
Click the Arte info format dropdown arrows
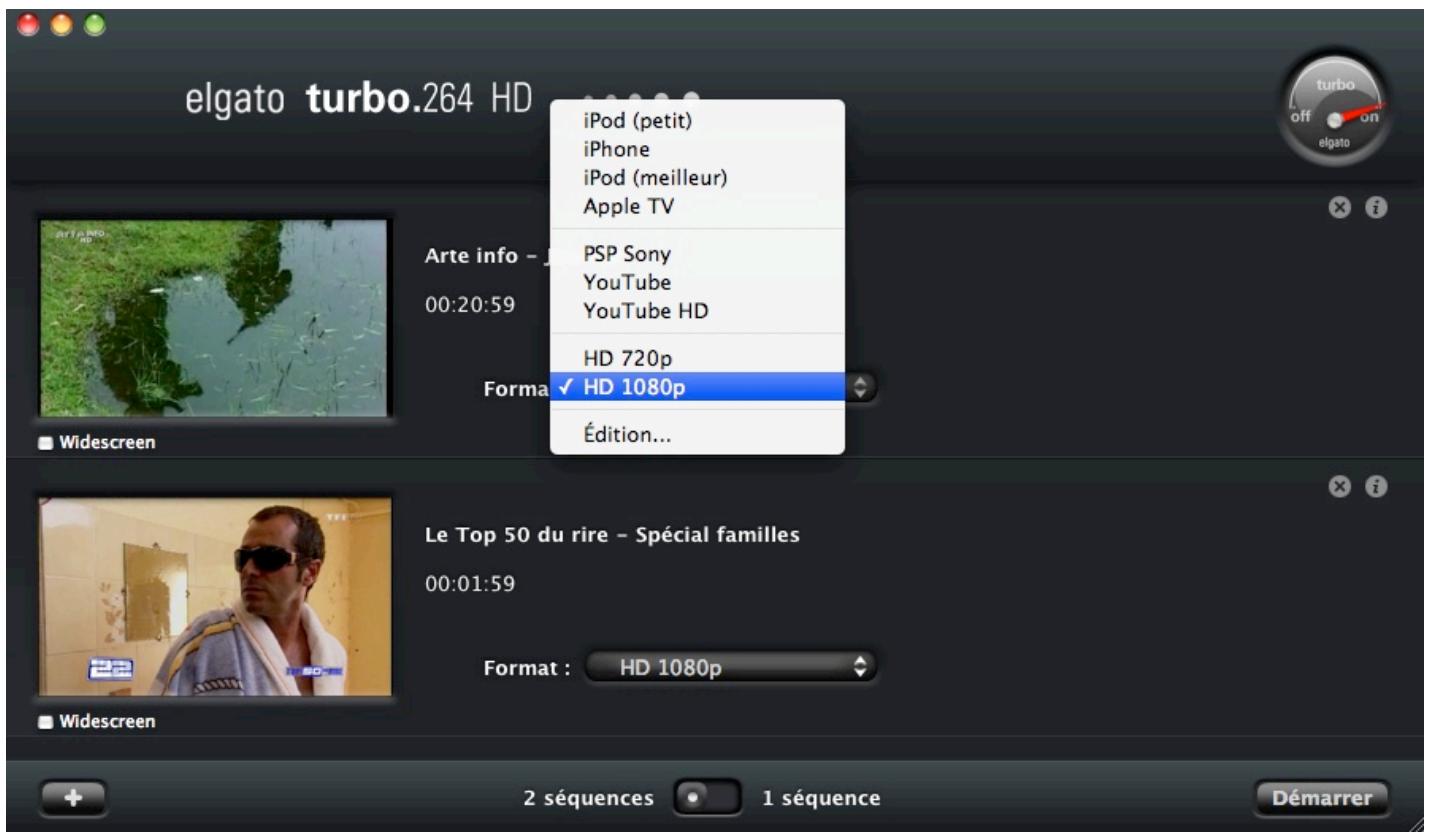coord(860,389)
